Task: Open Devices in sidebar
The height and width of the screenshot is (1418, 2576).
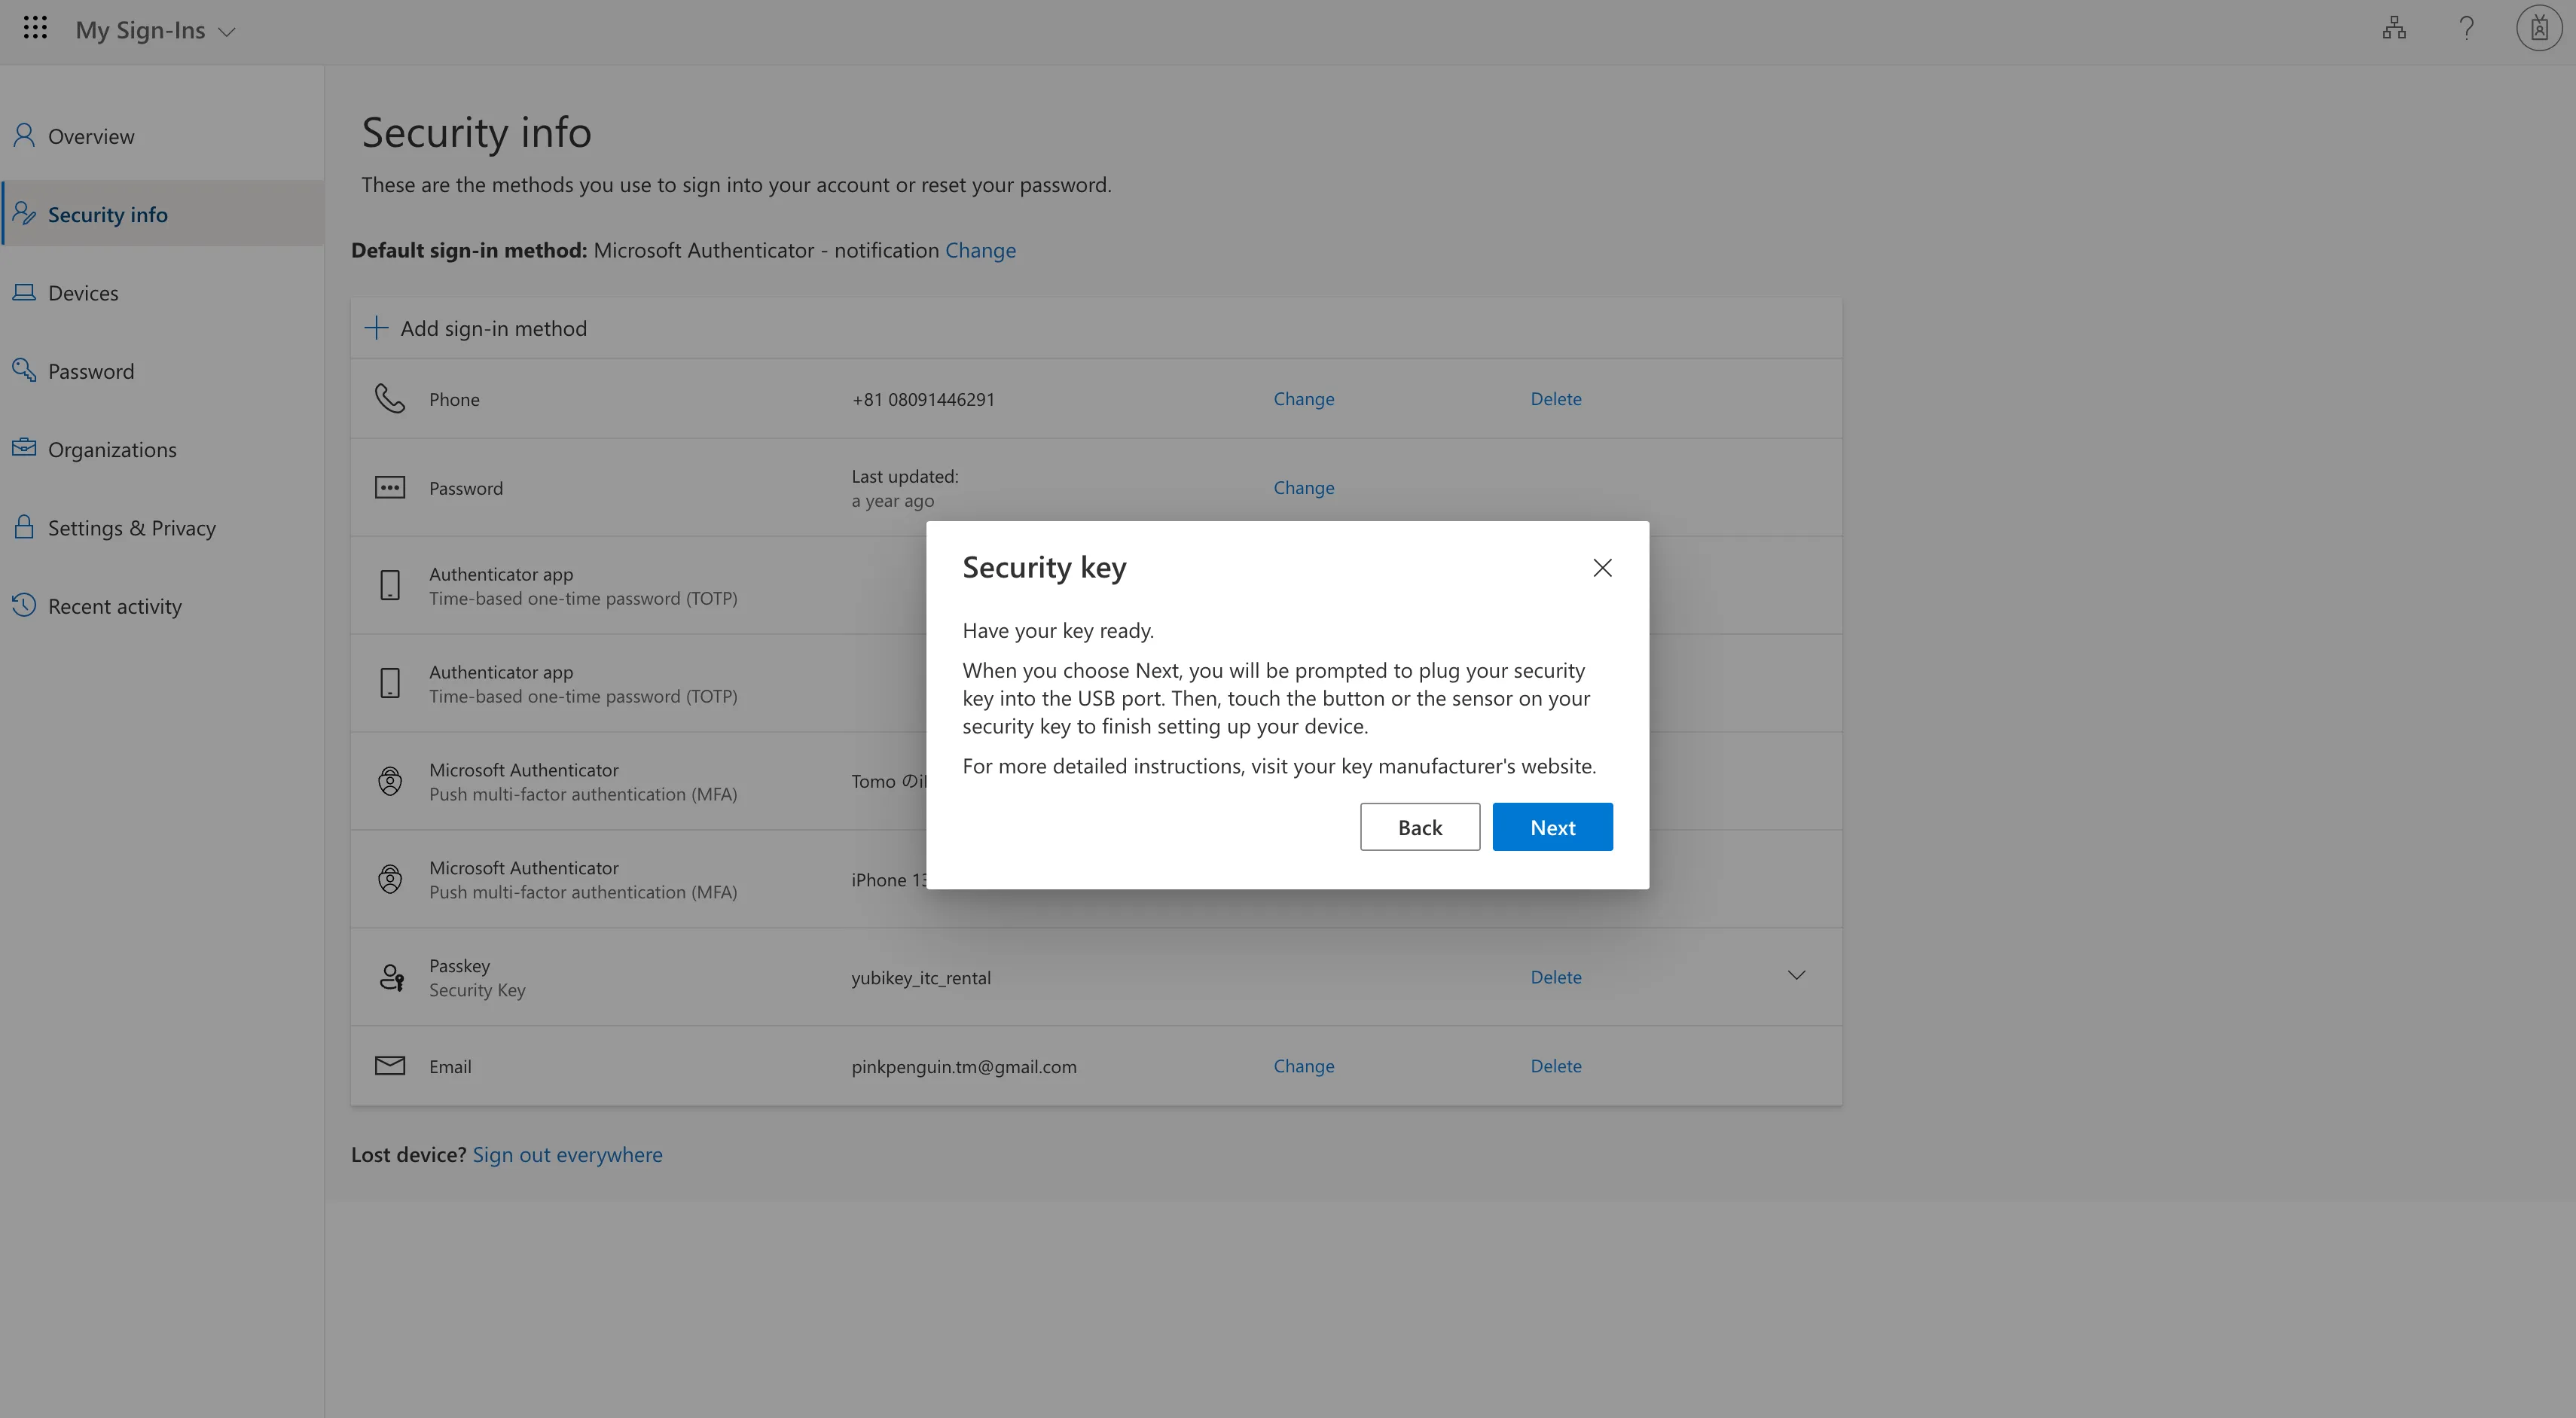Action: pos(83,293)
